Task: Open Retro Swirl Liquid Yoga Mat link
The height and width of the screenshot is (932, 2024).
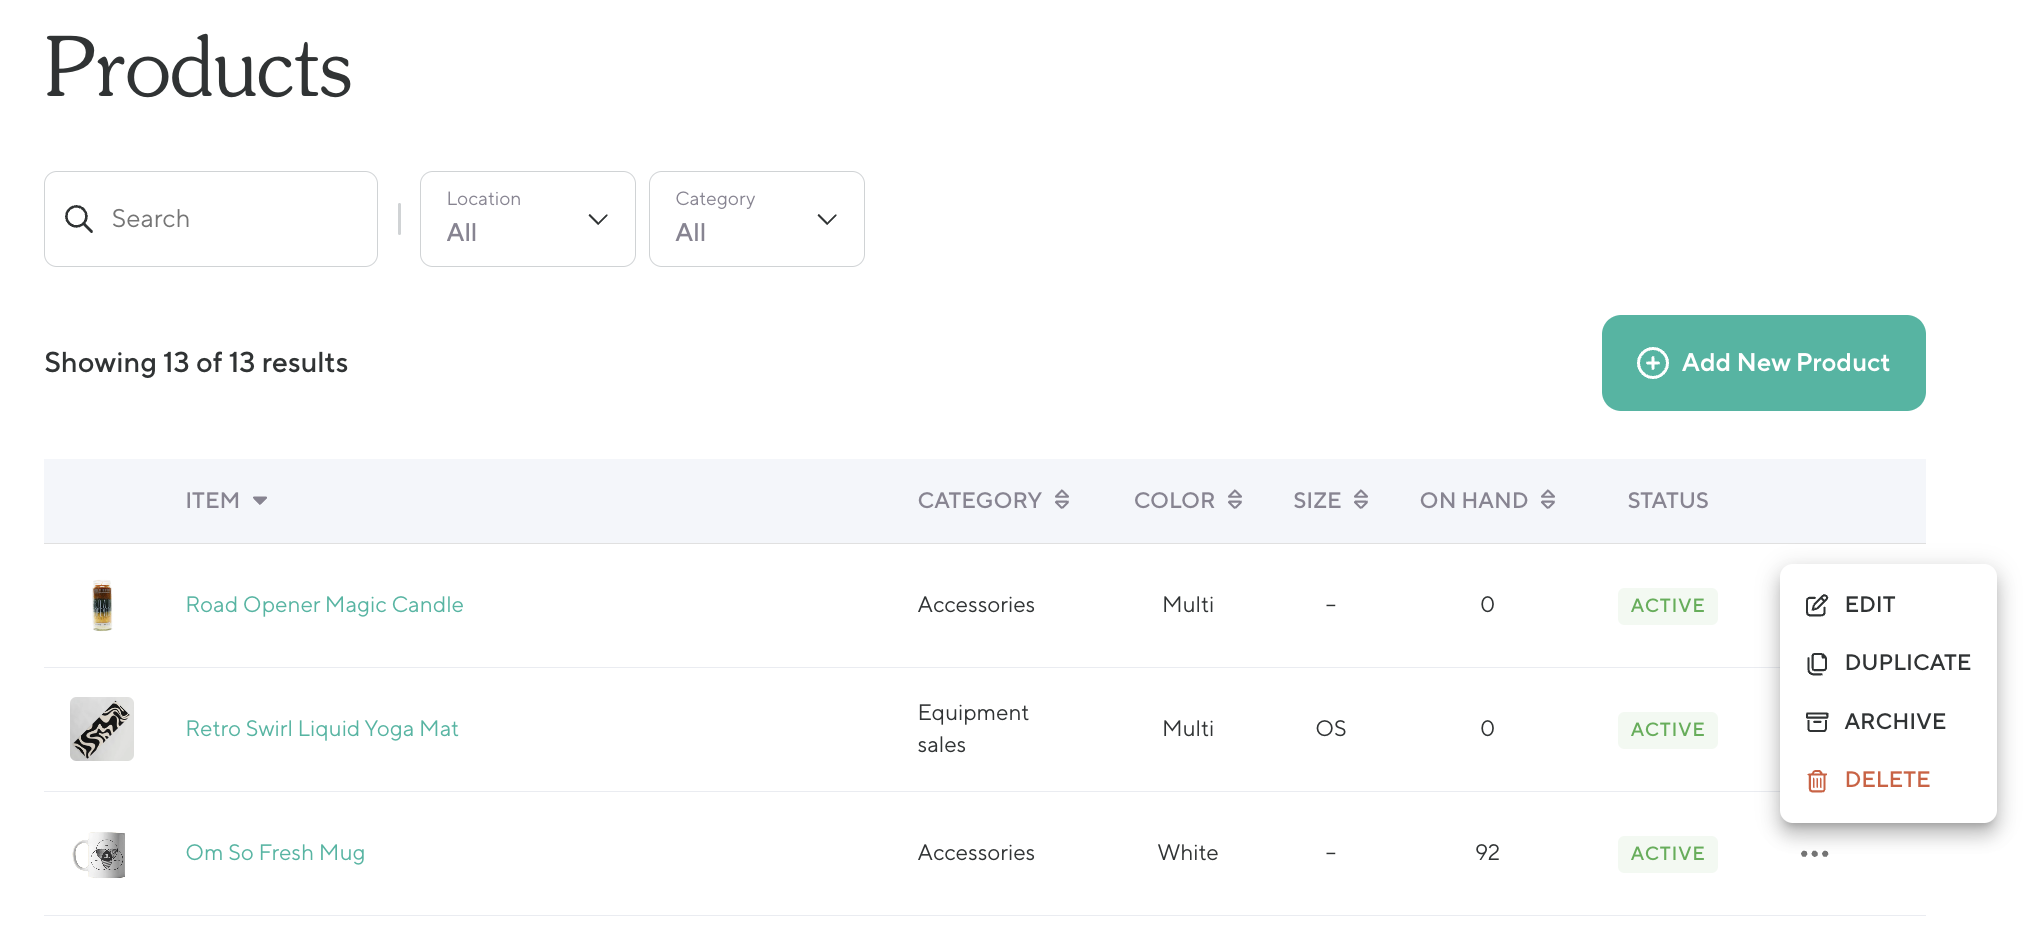Action: click(322, 729)
